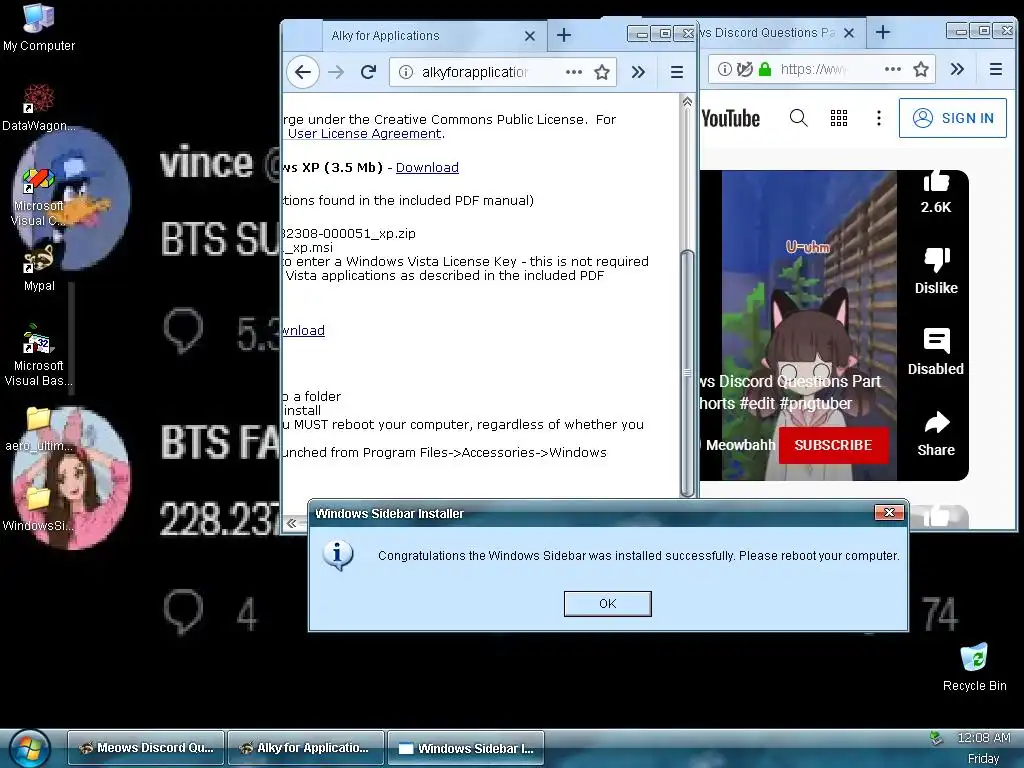The width and height of the screenshot is (1024, 768).
Task: Bookmark the Alky for Applications page
Action: (x=601, y=72)
